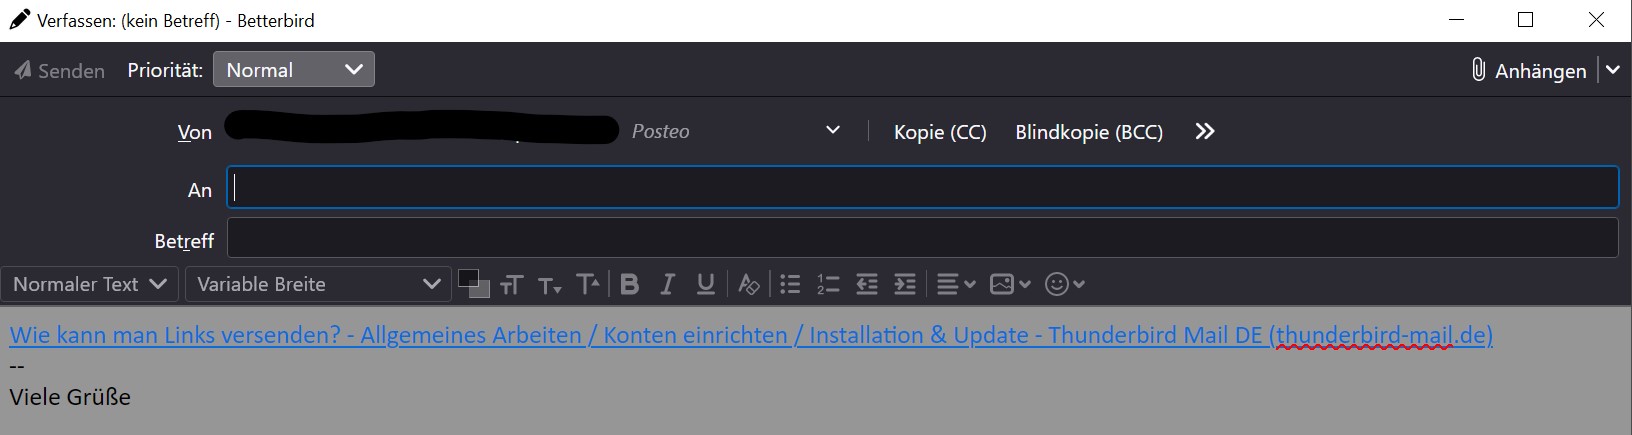Viewport: 1632px width, 435px height.
Task: Expand the Normaler Text paragraph style dropdown
Action: tap(90, 284)
